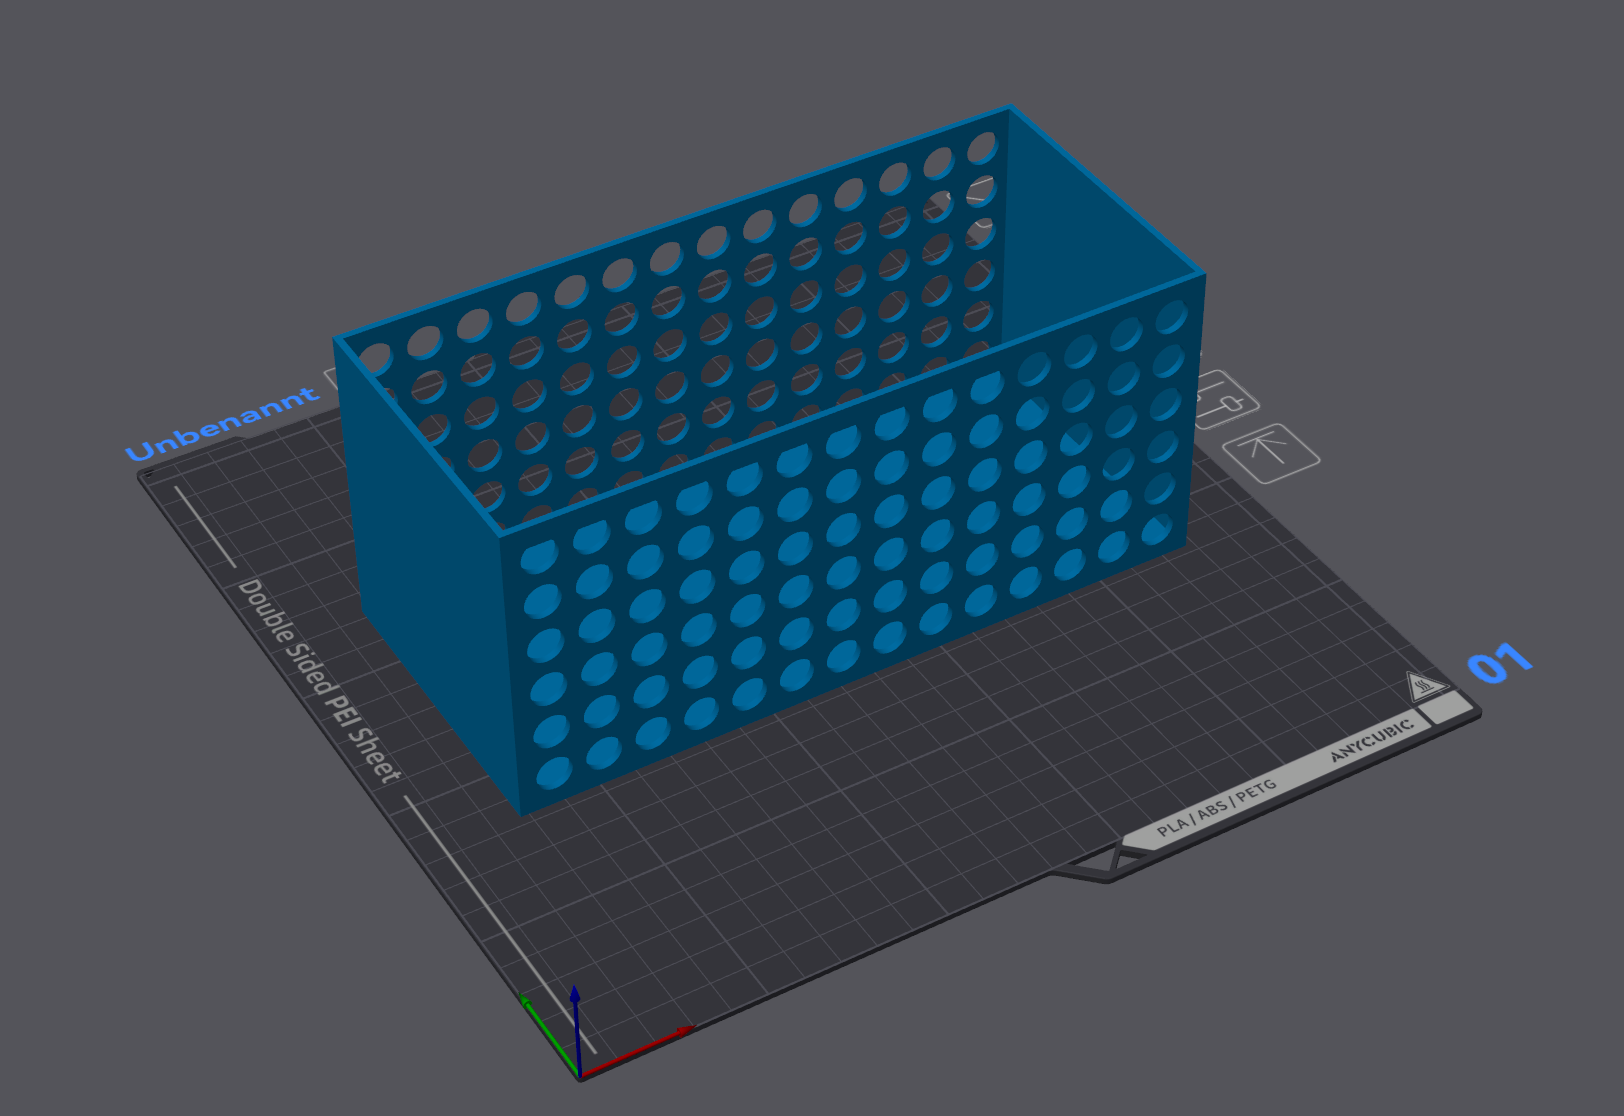
Task: Select the blue perforated basket model
Action: pos(770,460)
